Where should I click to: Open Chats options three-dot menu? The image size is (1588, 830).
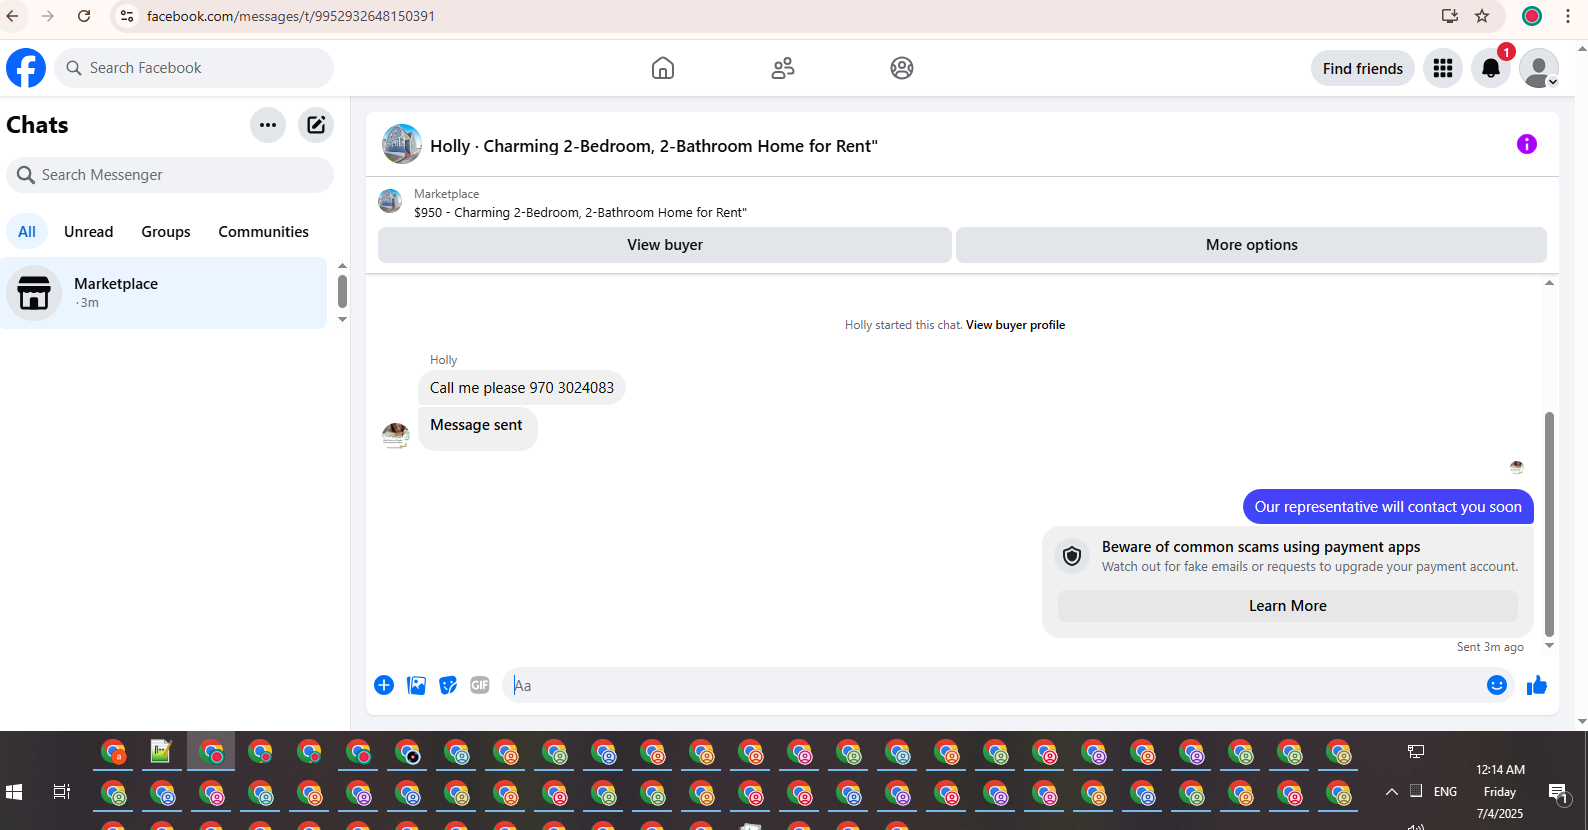pos(268,125)
